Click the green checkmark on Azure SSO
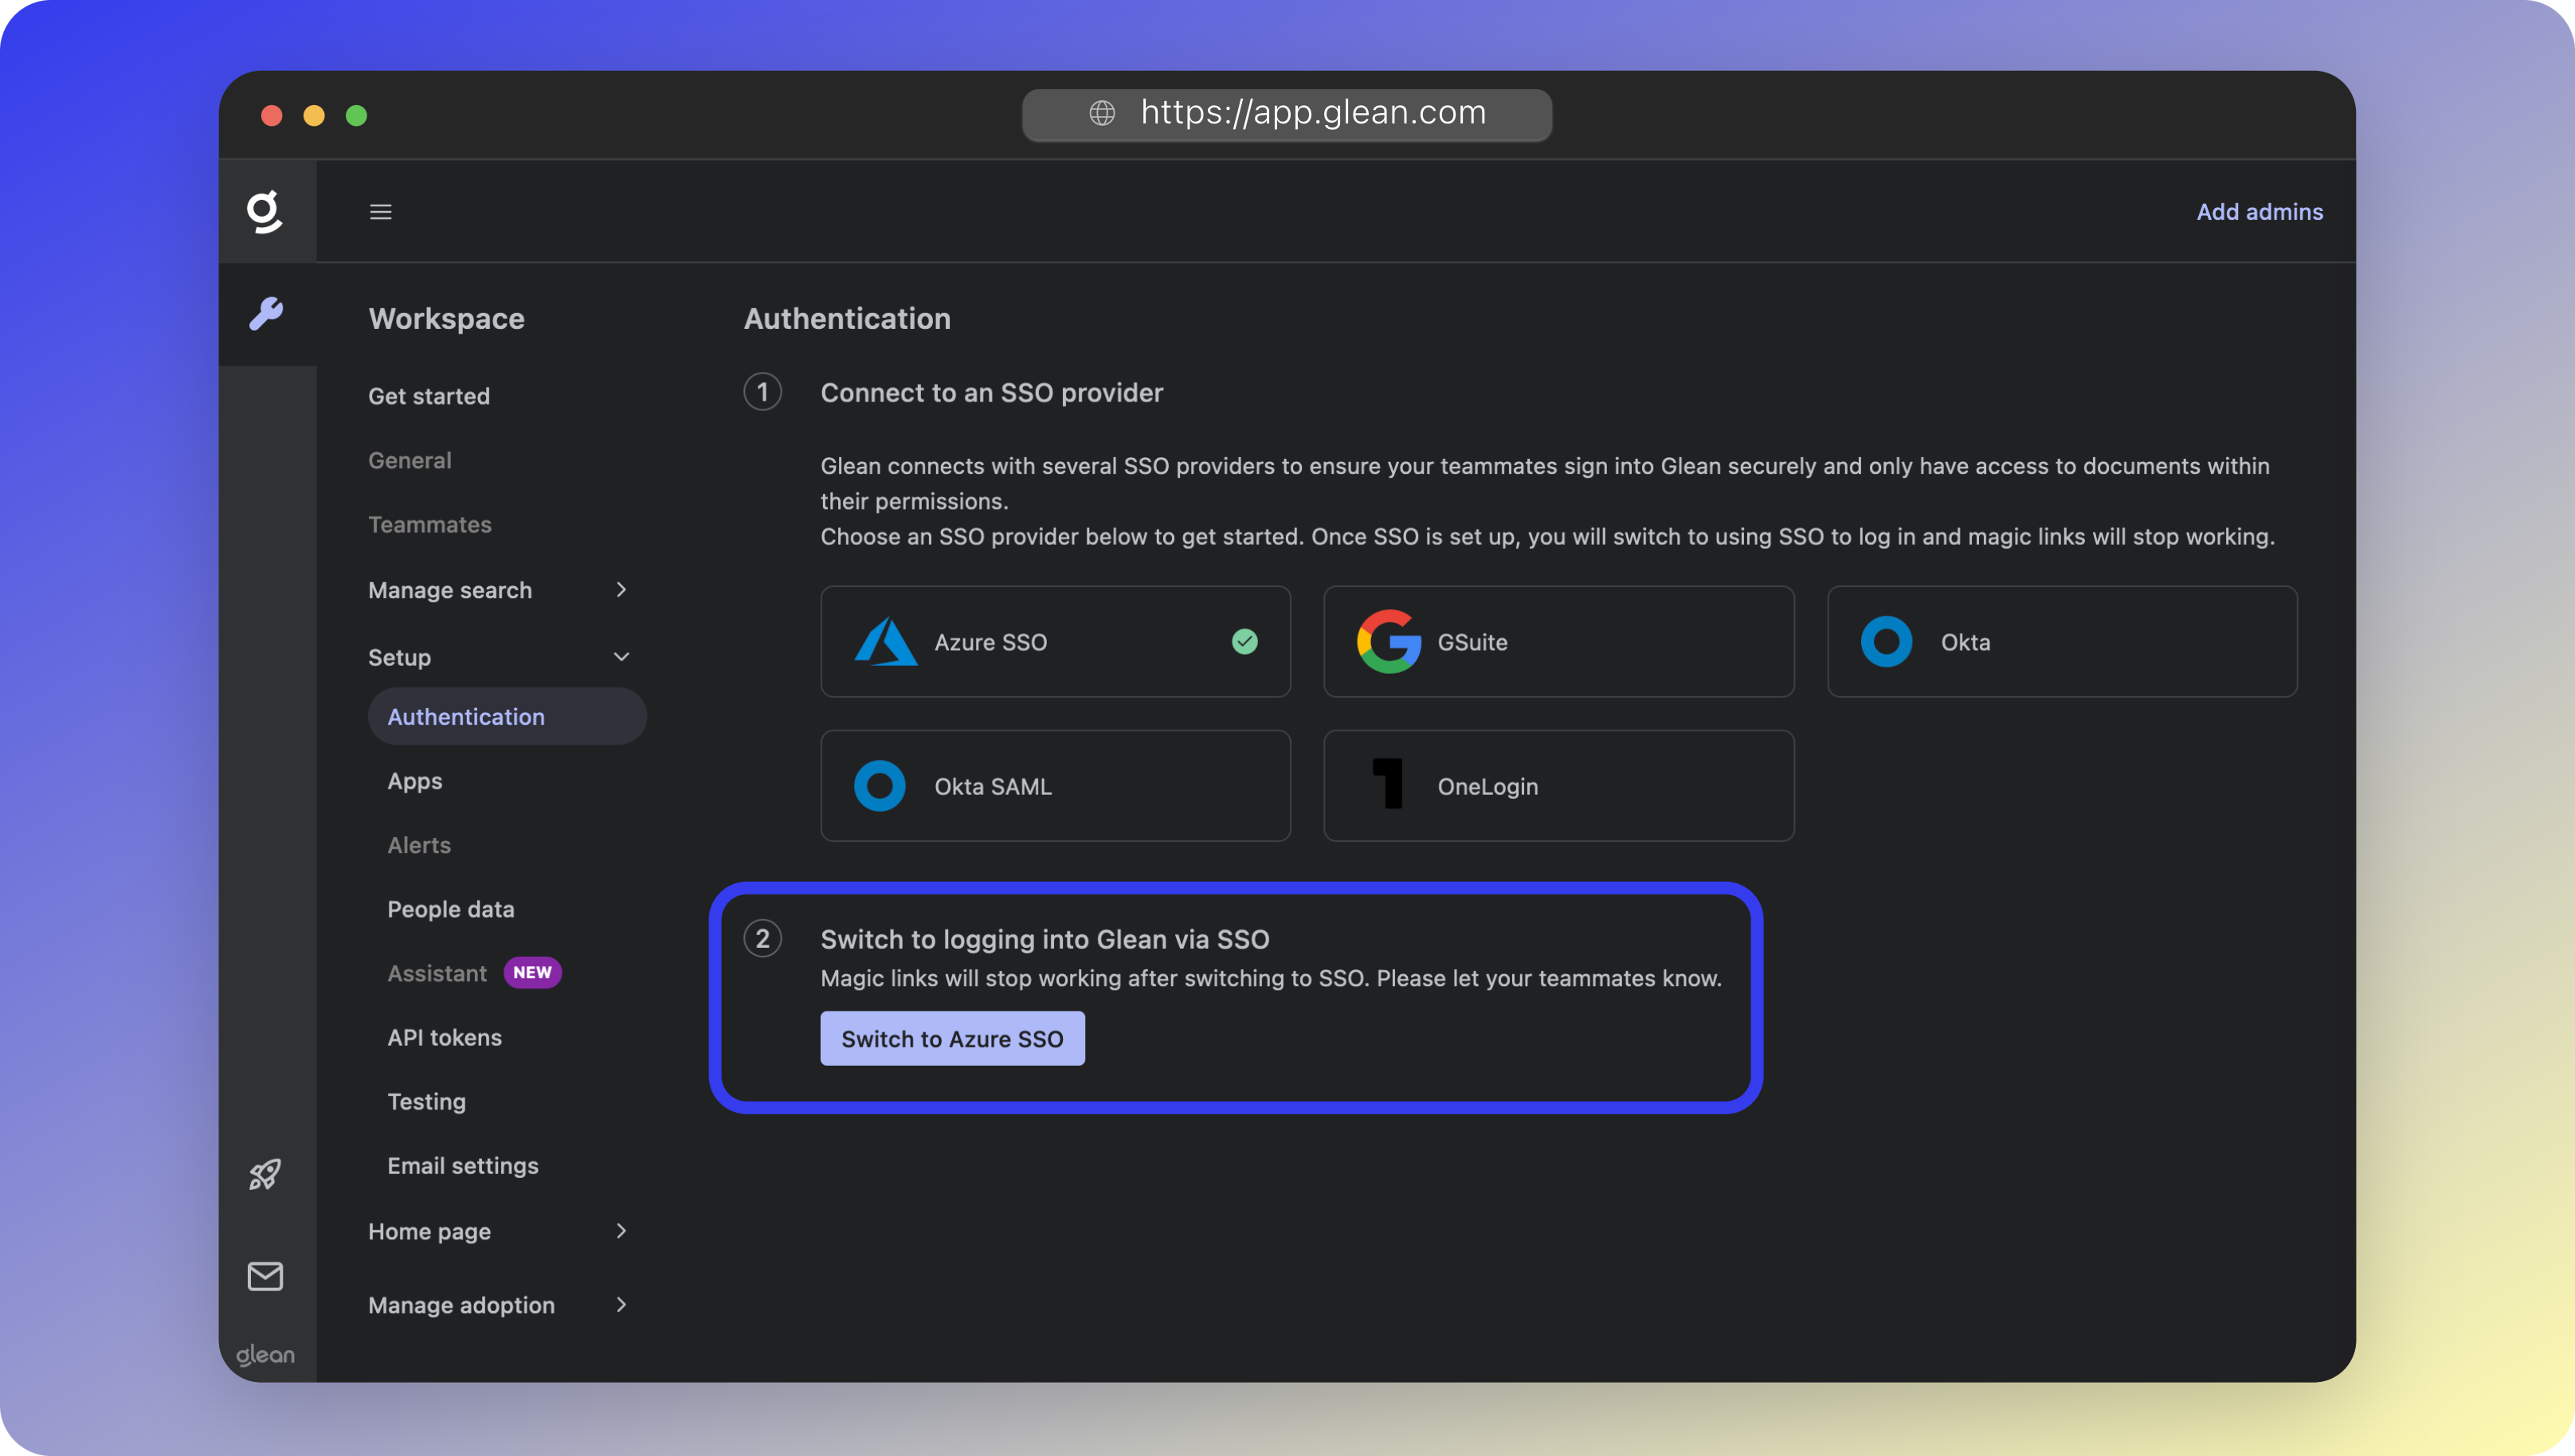Viewport: 2575px width, 1456px height. point(1245,641)
